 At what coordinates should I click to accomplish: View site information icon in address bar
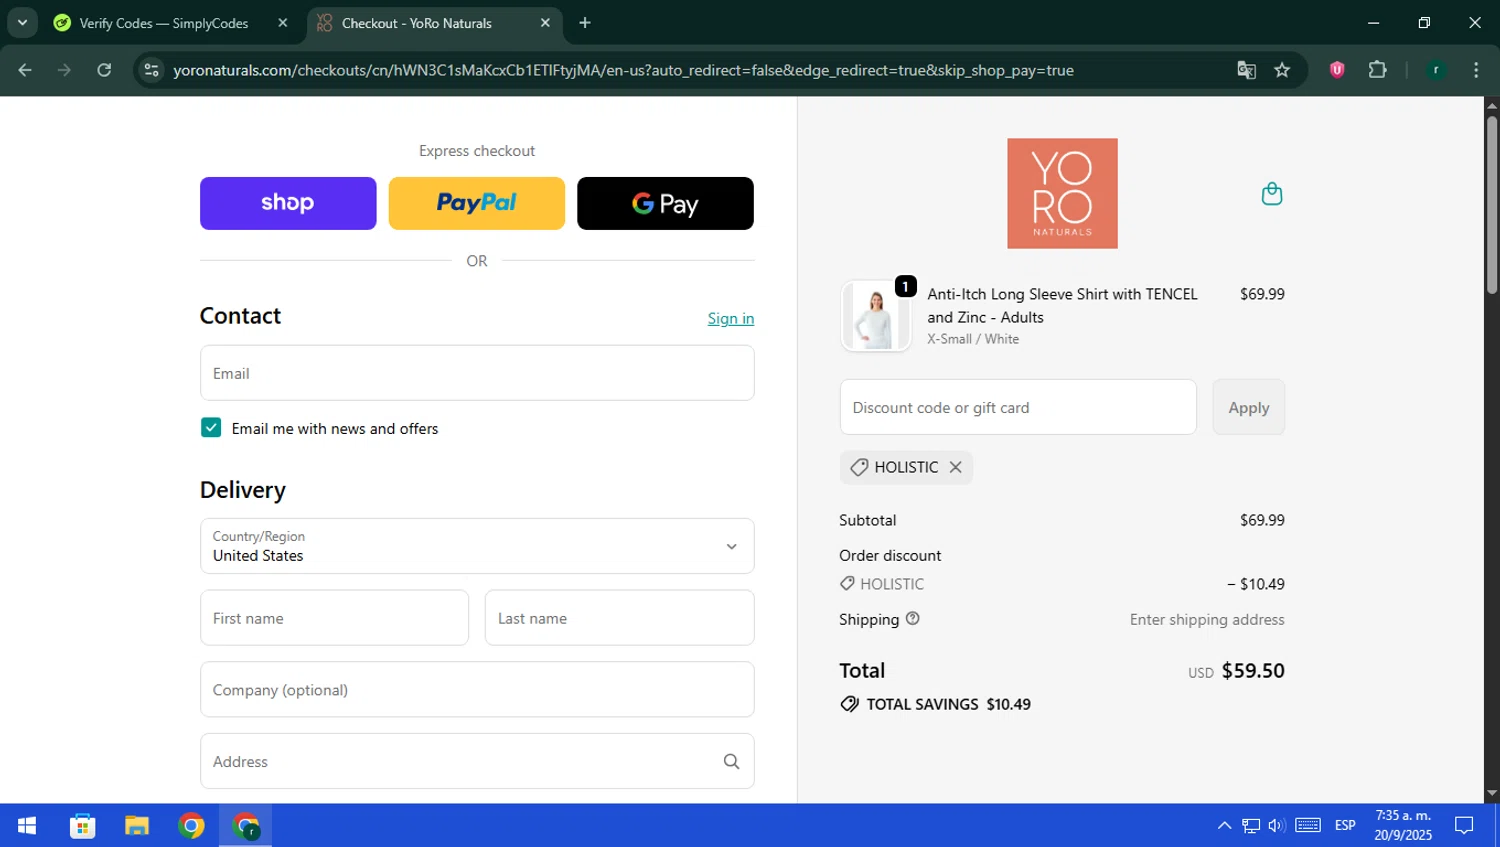152,70
